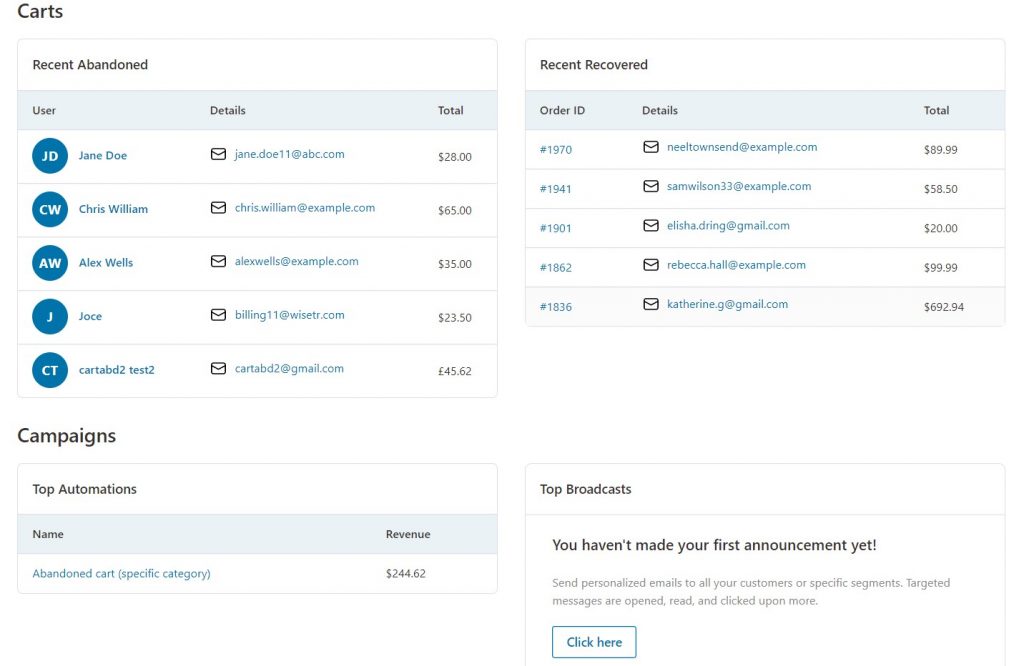Click email cartabd2@gmail.com

(x=289, y=368)
